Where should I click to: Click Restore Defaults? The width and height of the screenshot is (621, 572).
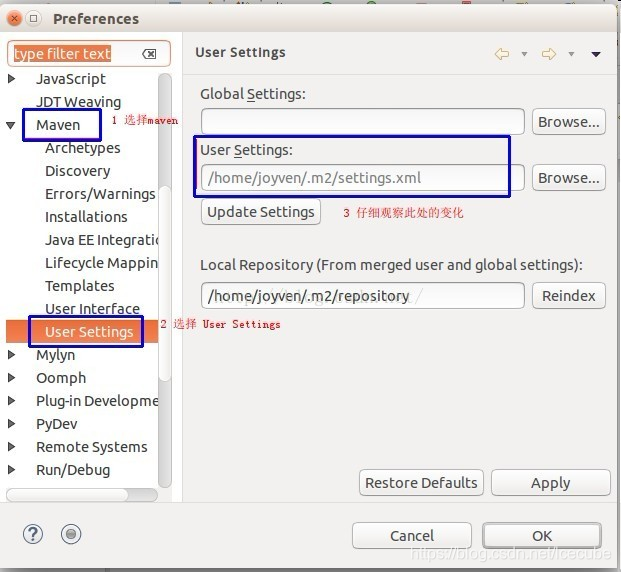(421, 482)
